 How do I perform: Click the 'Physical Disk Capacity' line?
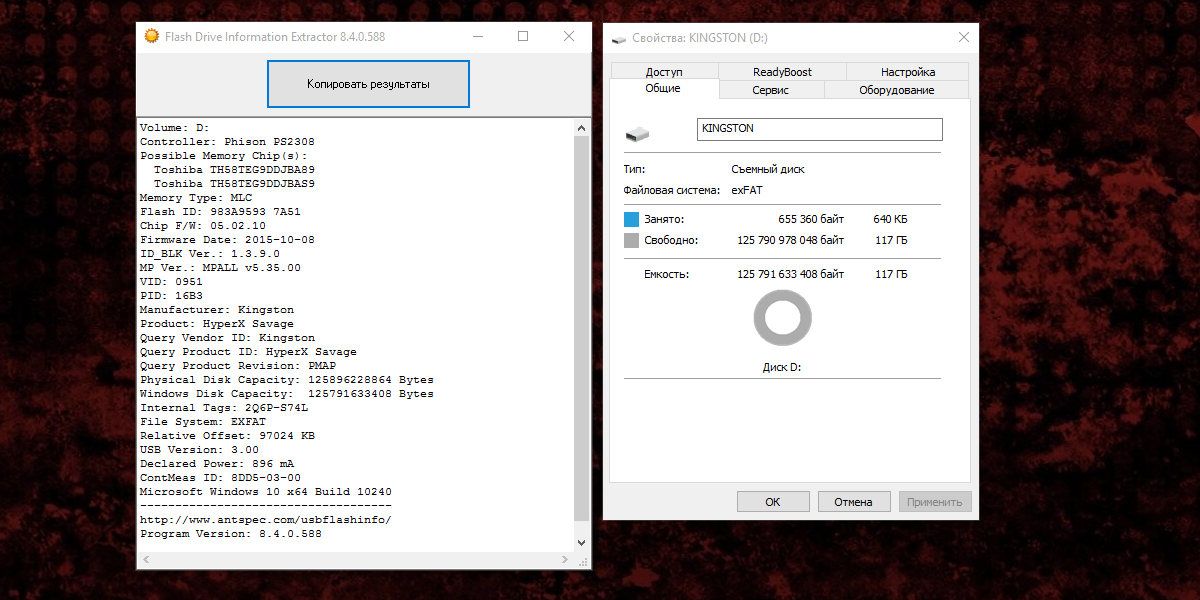coord(287,380)
